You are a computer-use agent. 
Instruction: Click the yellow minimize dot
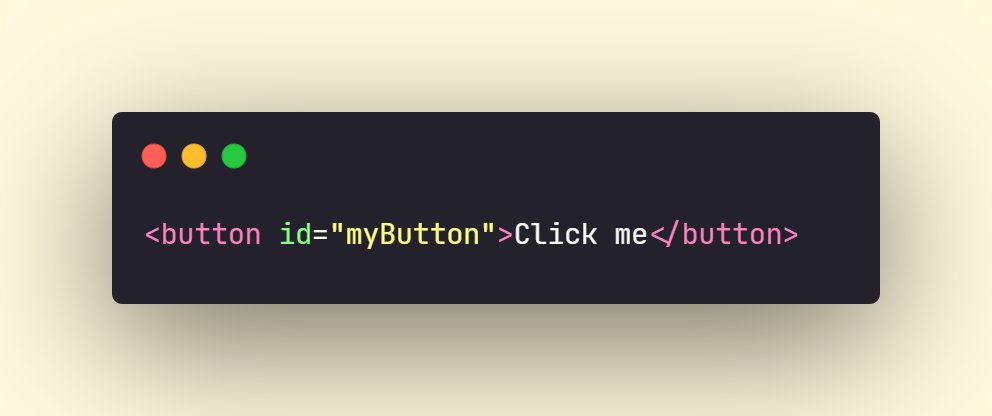click(x=194, y=156)
